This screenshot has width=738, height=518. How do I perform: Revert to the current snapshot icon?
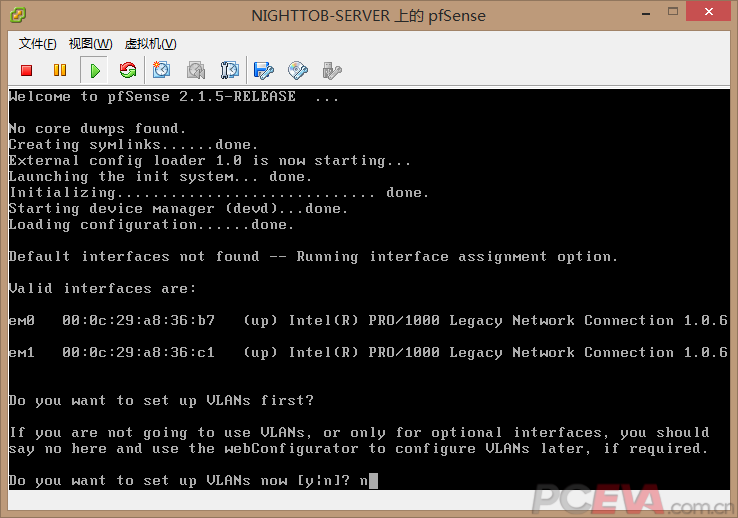(196, 70)
